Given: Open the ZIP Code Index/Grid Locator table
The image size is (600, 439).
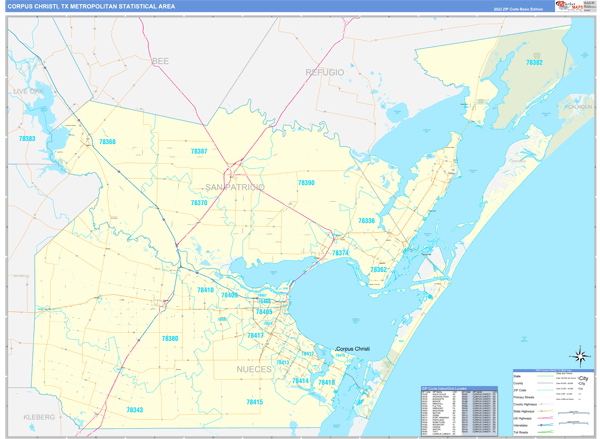Looking at the screenshot, I should 457,408.
